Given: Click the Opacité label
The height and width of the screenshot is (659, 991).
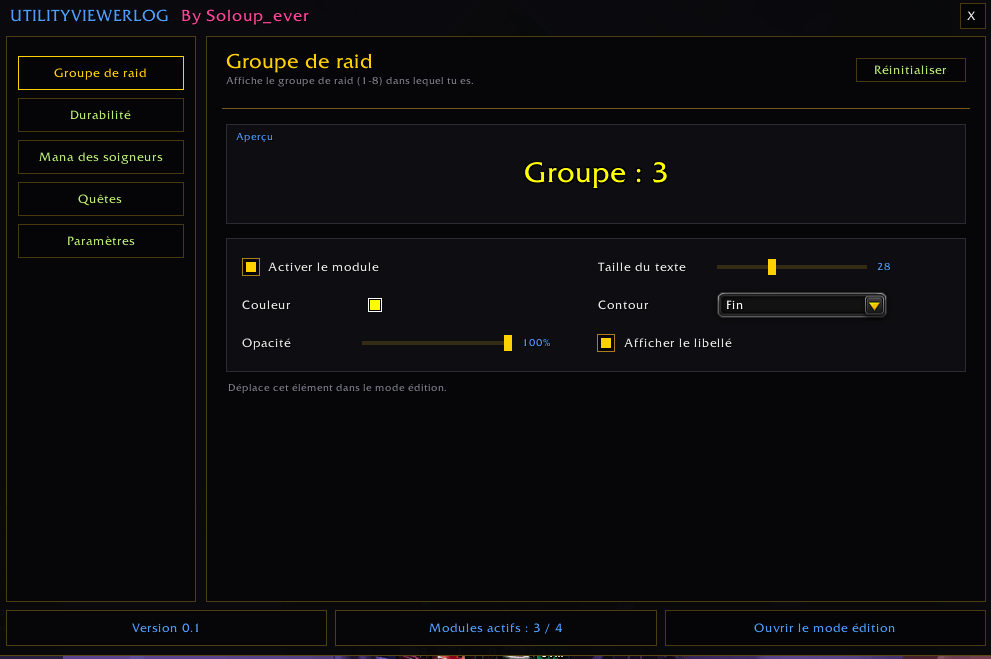Looking at the screenshot, I should coord(266,342).
